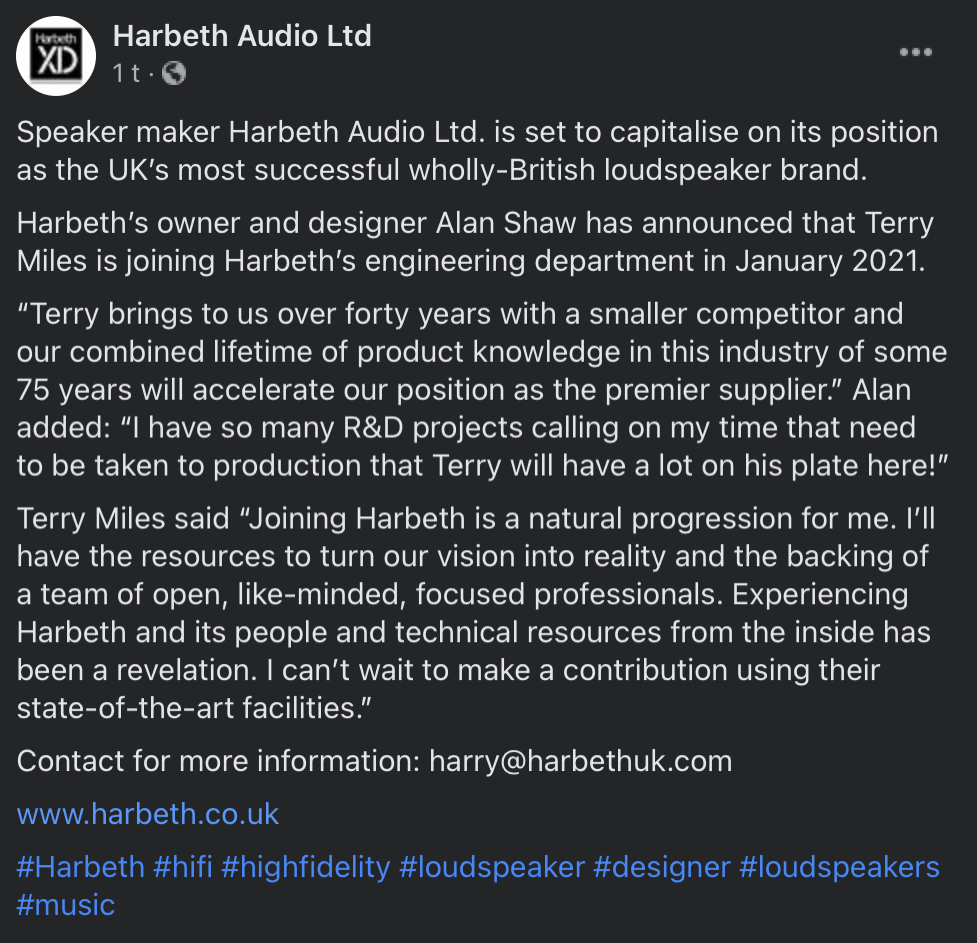The image size is (977, 943).
Task: Open the #designer hashtag
Action: coord(662,867)
